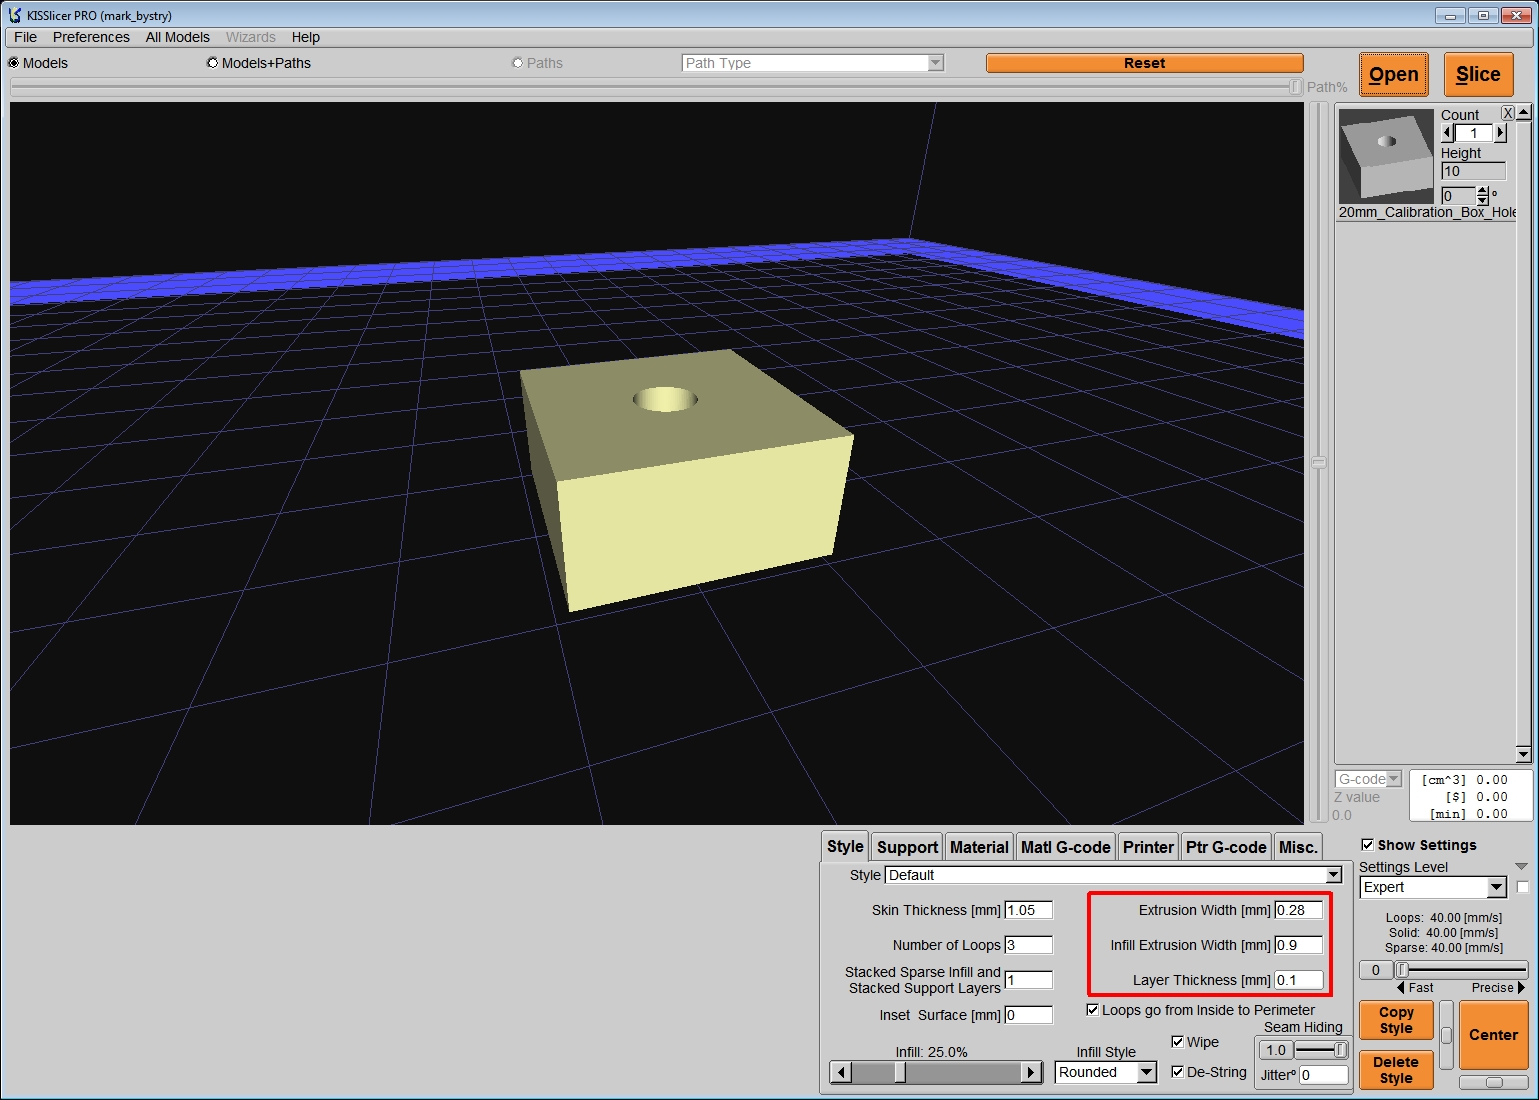1539x1100 pixels.
Task: Click right arrow of Infill scrollbar
Action: click(1030, 1073)
